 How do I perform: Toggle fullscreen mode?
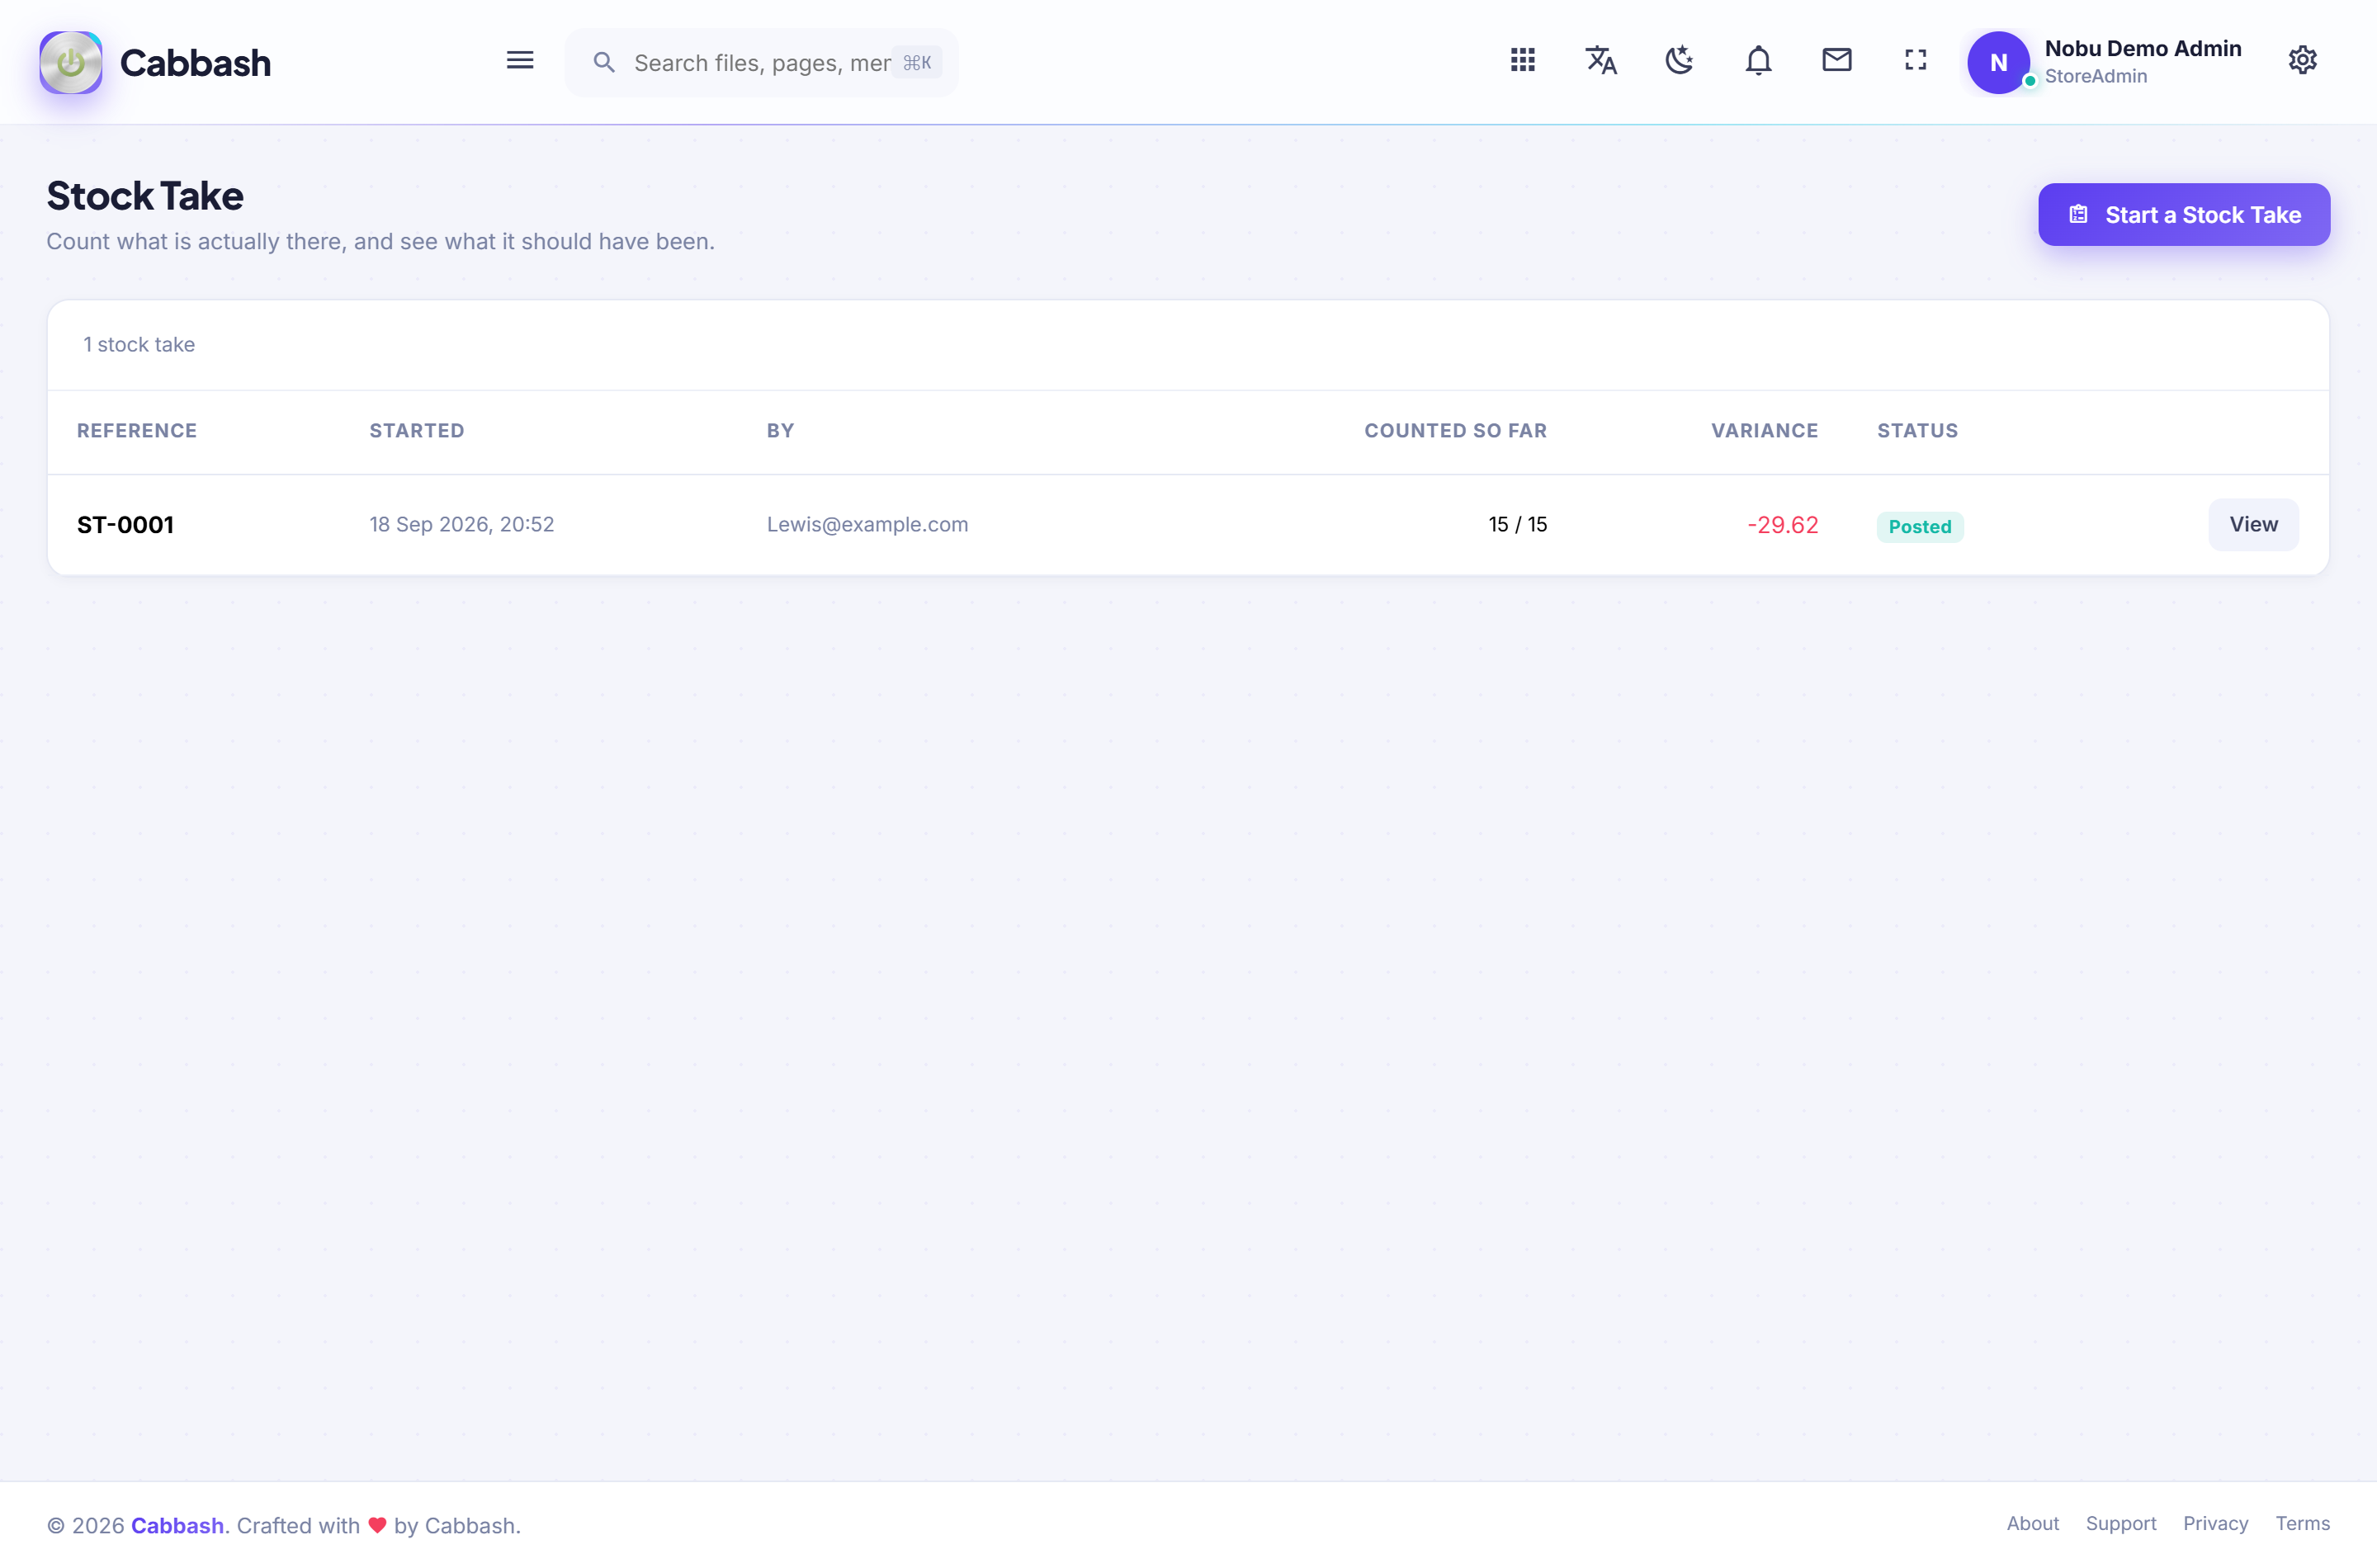[x=1915, y=61]
